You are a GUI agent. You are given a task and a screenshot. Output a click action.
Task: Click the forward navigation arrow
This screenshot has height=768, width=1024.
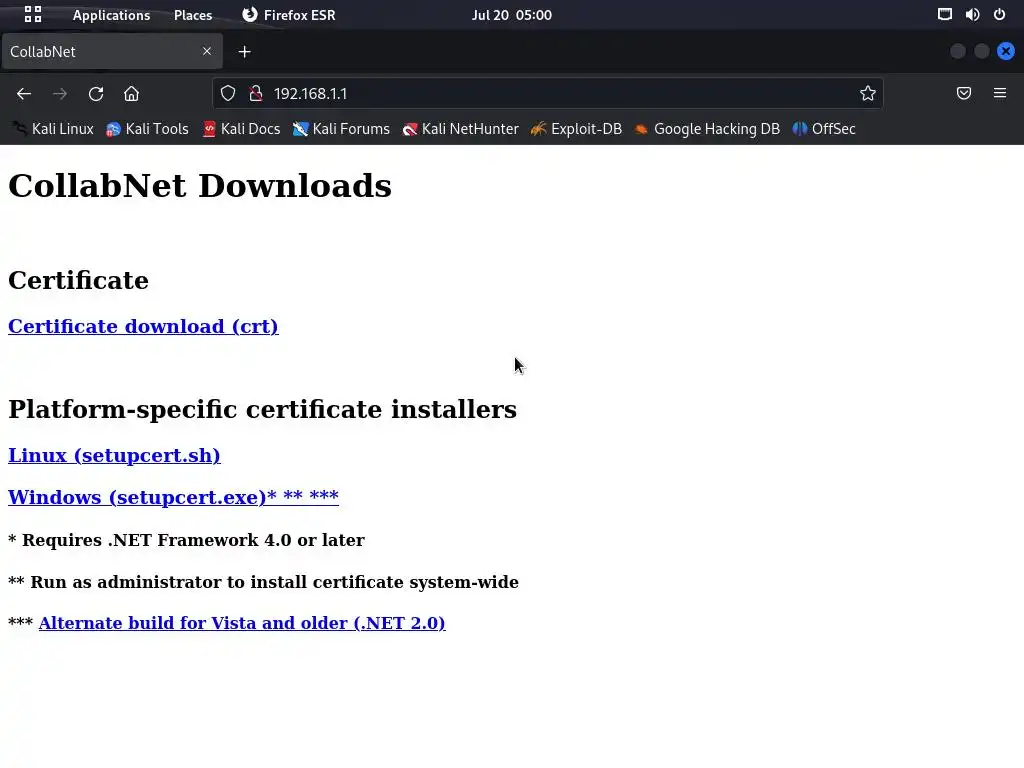click(x=60, y=93)
